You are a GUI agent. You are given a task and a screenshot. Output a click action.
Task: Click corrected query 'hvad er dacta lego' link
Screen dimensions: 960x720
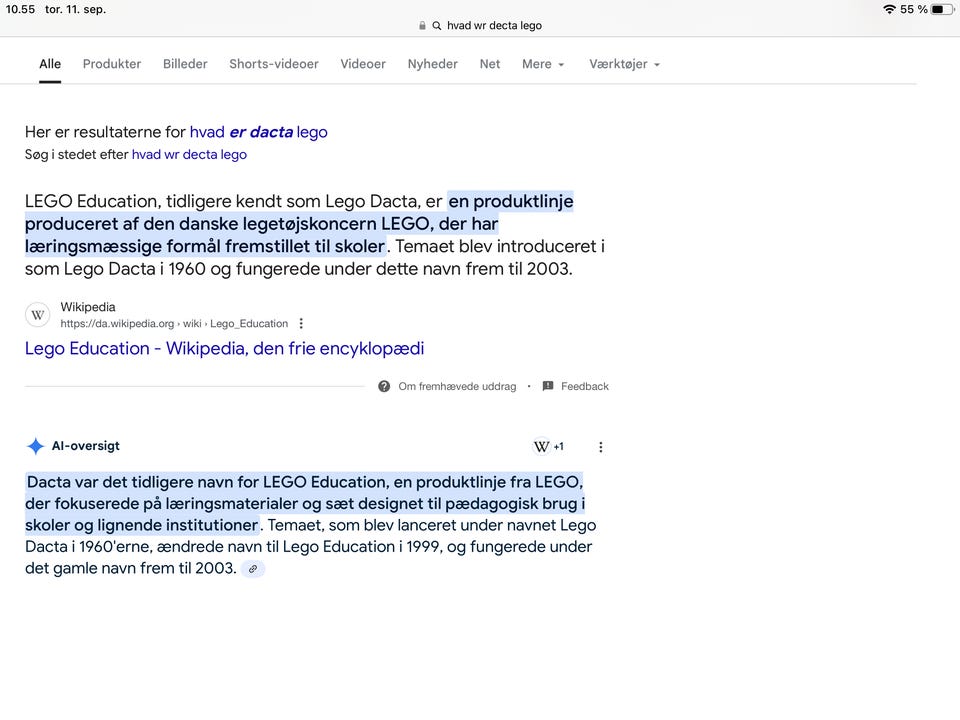click(x=258, y=132)
